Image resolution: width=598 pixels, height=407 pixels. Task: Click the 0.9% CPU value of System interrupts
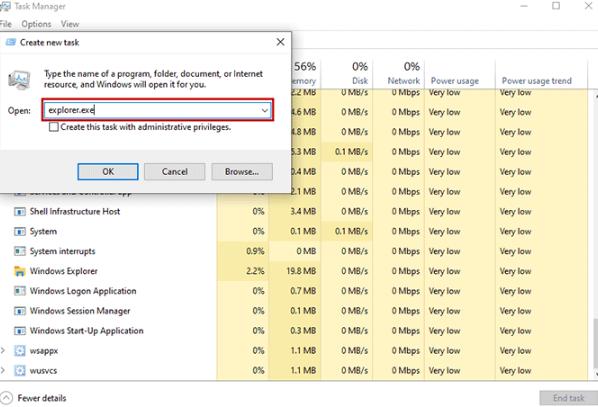pos(255,251)
